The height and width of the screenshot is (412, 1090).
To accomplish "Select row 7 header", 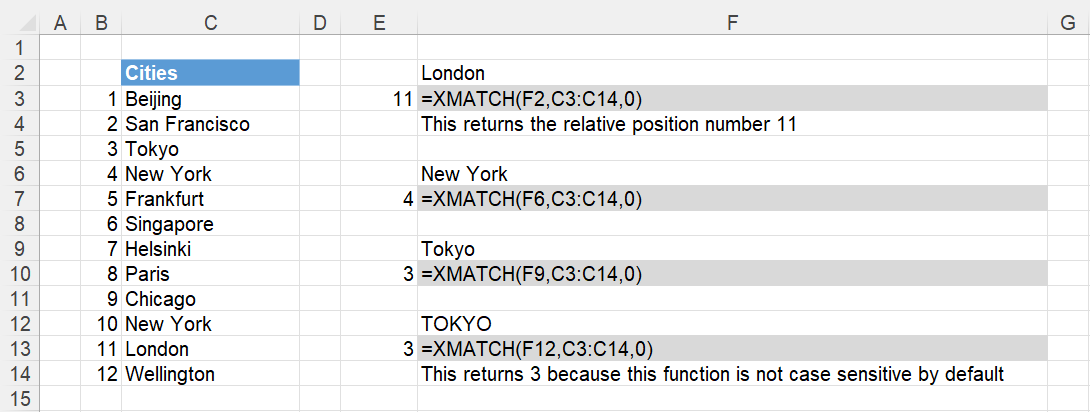I will pos(19,199).
